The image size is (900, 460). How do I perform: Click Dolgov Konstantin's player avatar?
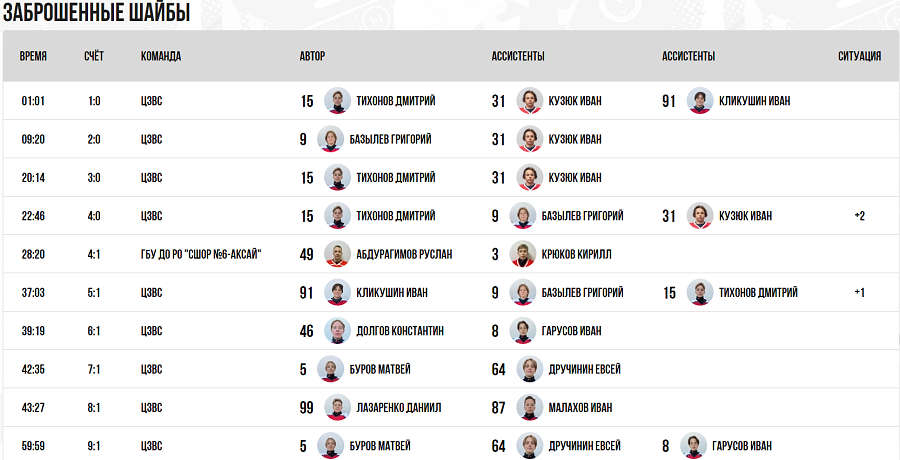point(337,331)
